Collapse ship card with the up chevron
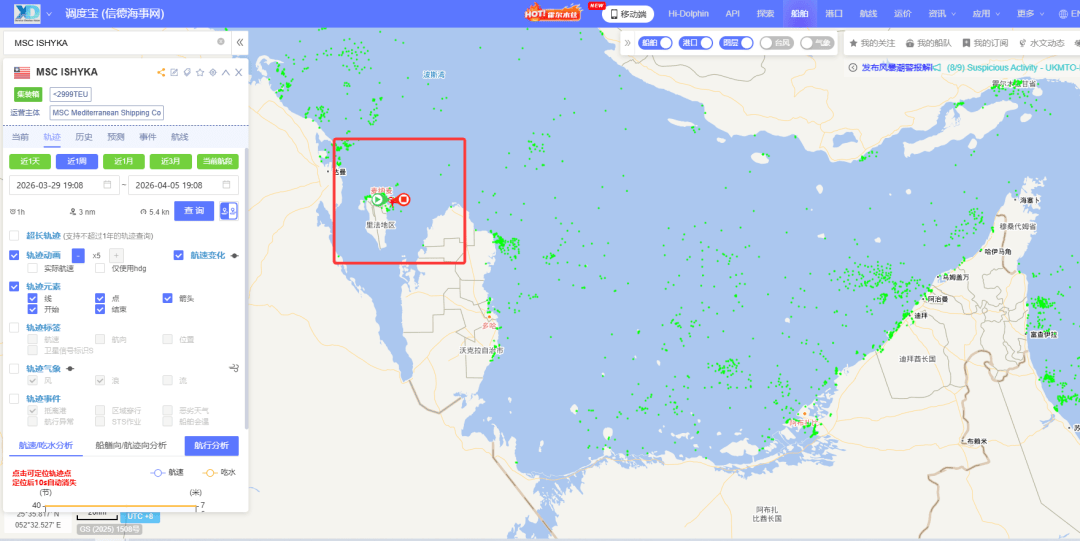The height and width of the screenshot is (541, 1080). coord(226,72)
